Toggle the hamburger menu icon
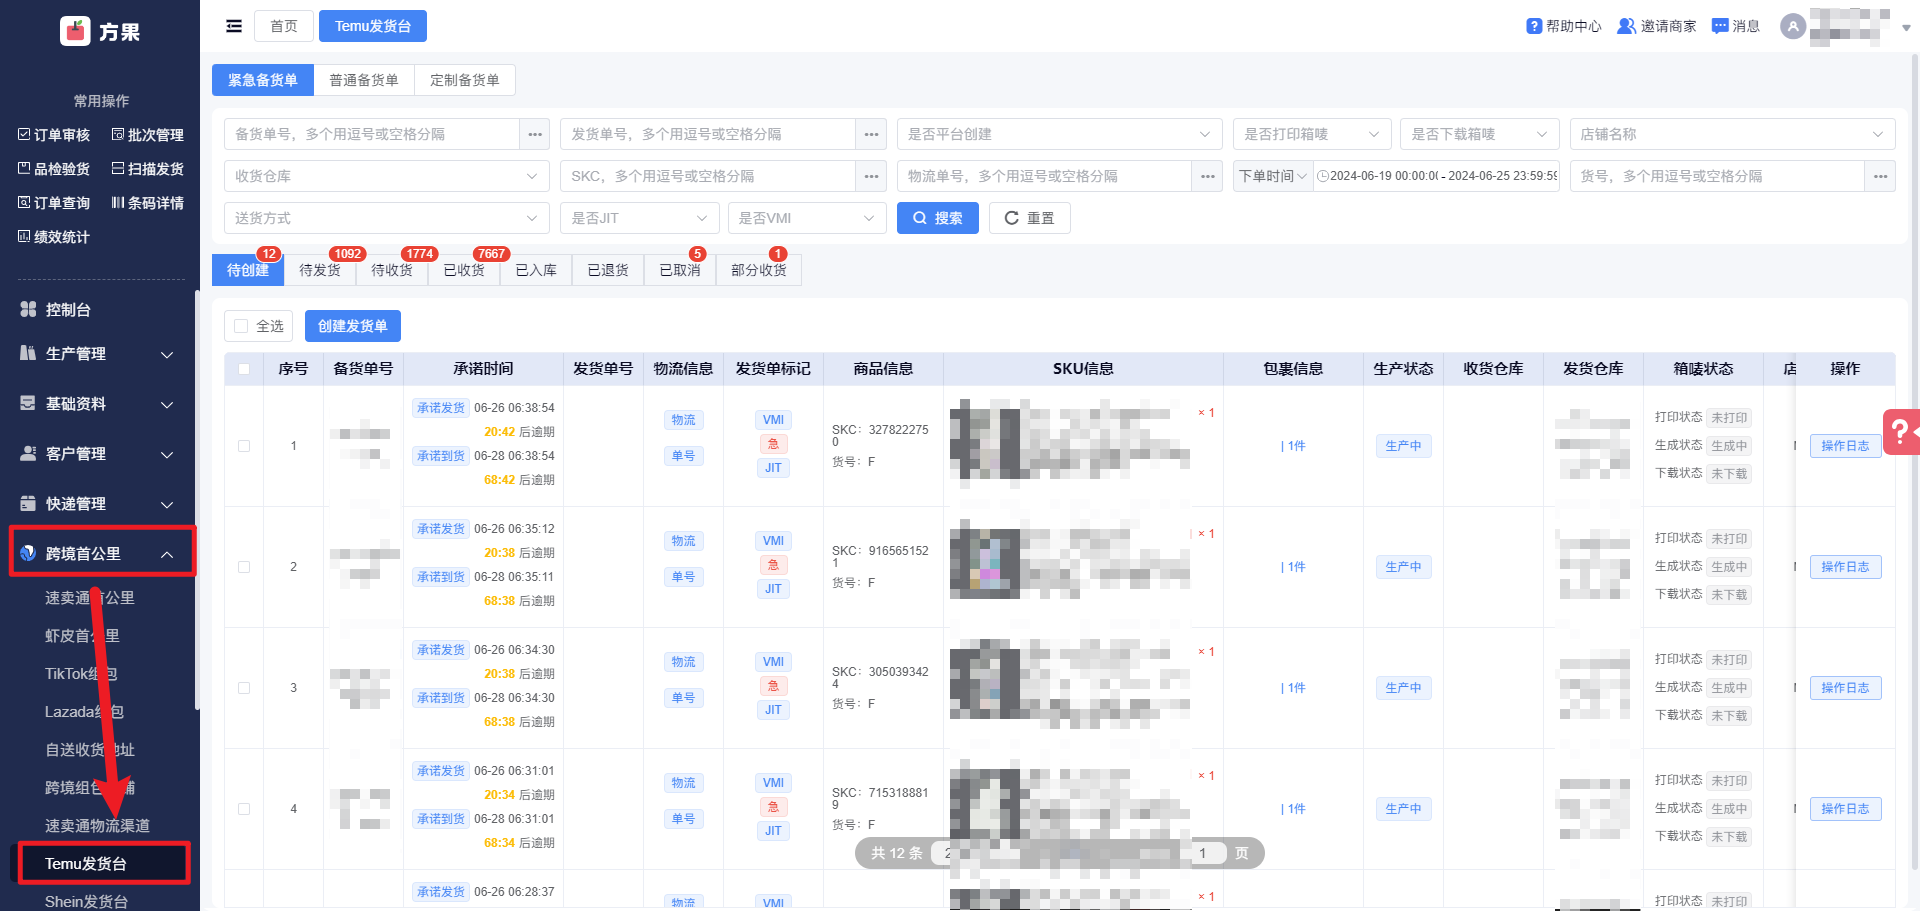Screen dimensions: 1920x911 pos(234,26)
